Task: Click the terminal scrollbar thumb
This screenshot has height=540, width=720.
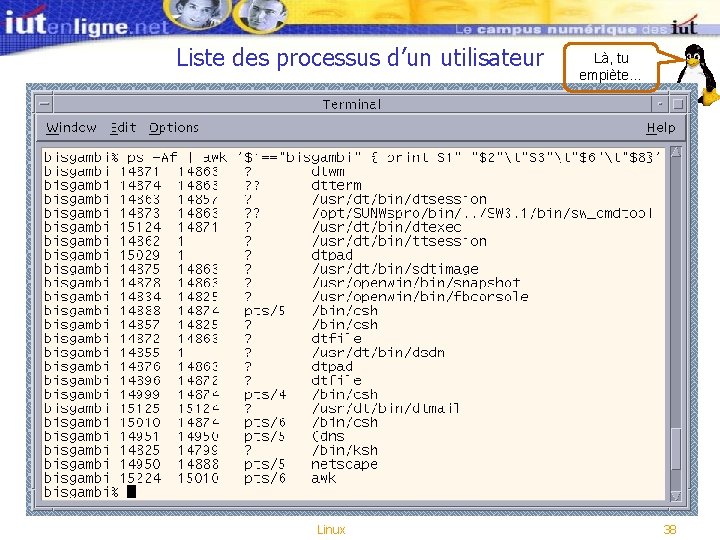Action: pos(675,449)
